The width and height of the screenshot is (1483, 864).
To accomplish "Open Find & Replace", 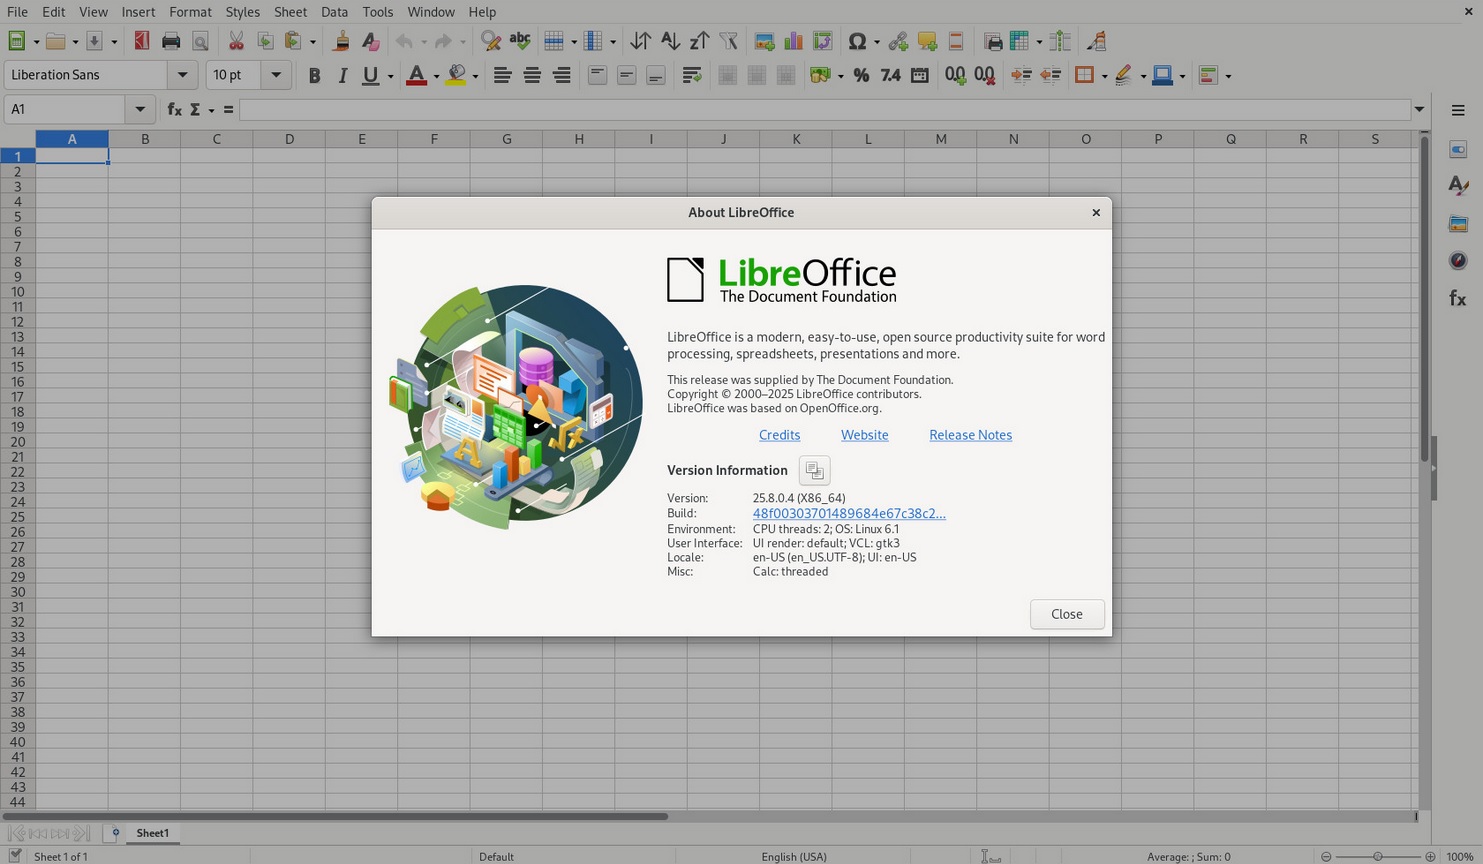I will pyautogui.click(x=490, y=41).
